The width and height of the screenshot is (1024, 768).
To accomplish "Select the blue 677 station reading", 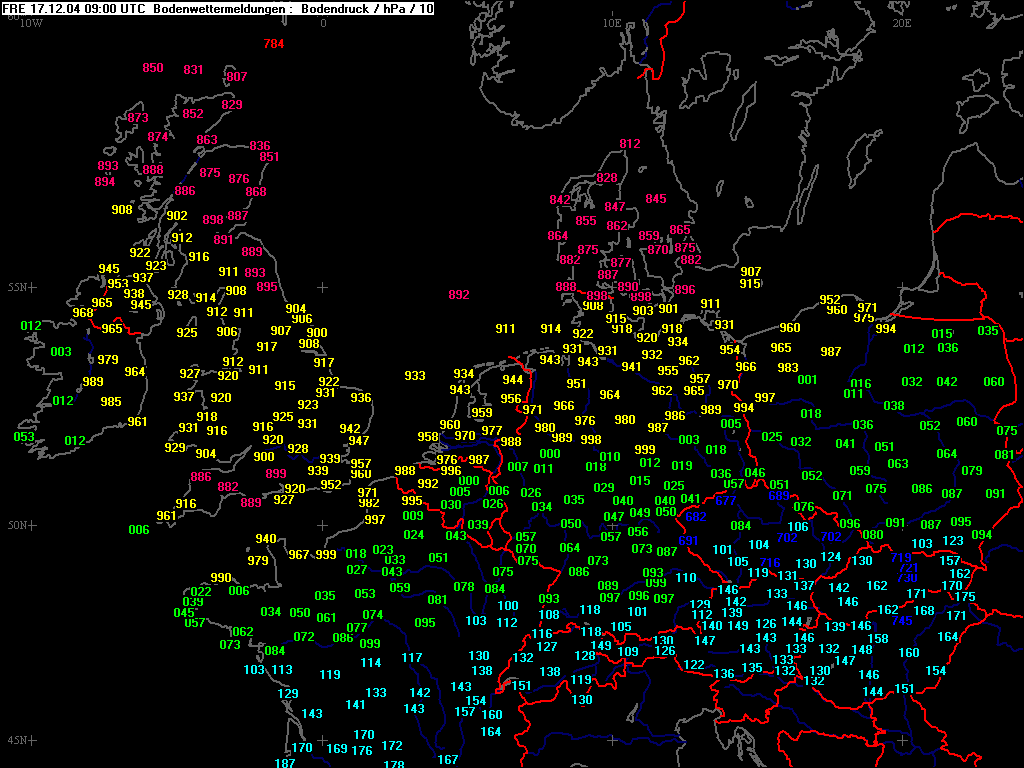I will pos(726,501).
